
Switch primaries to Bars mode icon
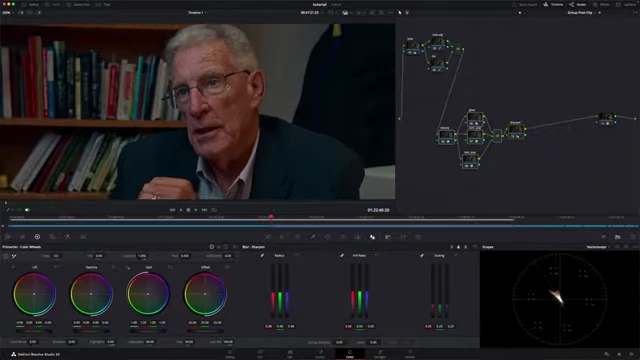click(x=219, y=247)
